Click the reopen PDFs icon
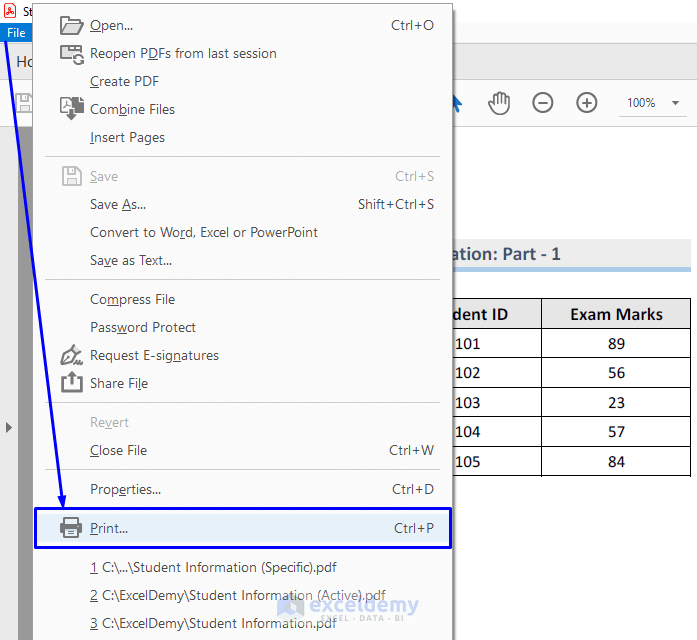Viewport: 697px width, 640px height. coord(72,54)
